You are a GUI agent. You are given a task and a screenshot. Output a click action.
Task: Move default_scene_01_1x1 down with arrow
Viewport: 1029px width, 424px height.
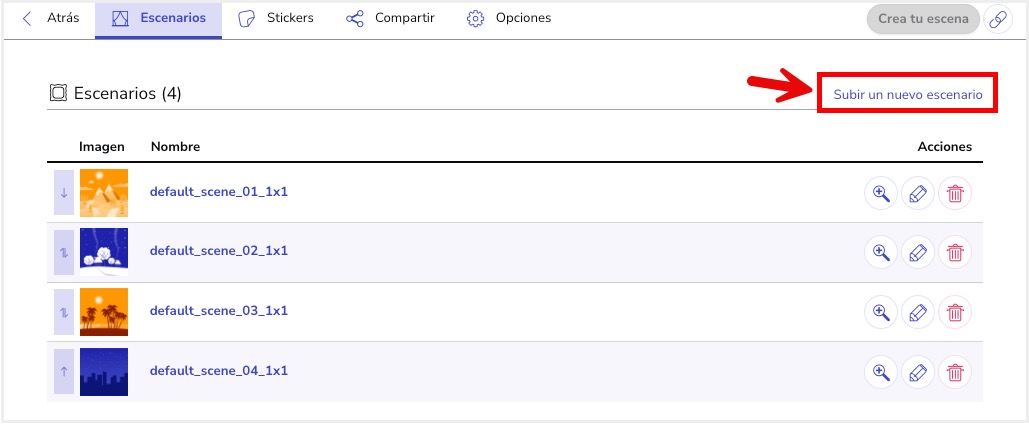pos(64,193)
